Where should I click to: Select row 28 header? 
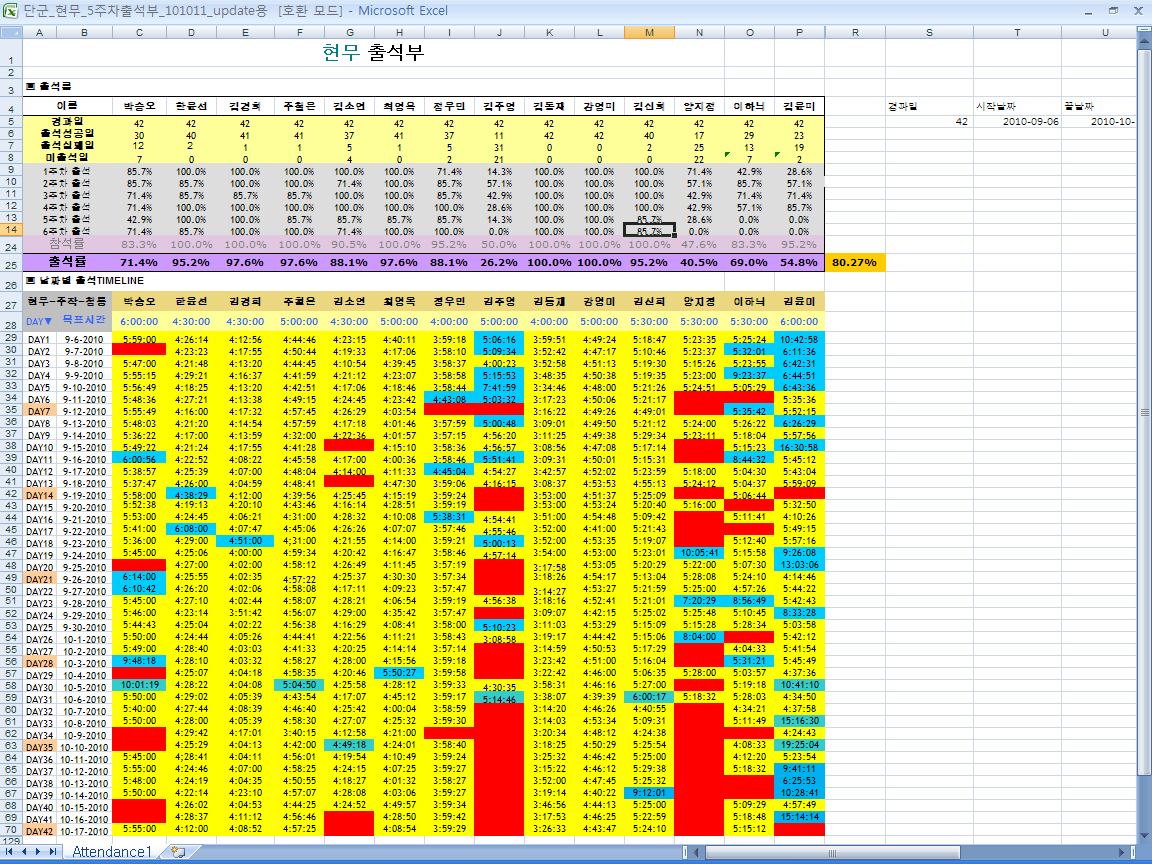click(x=11, y=324)
